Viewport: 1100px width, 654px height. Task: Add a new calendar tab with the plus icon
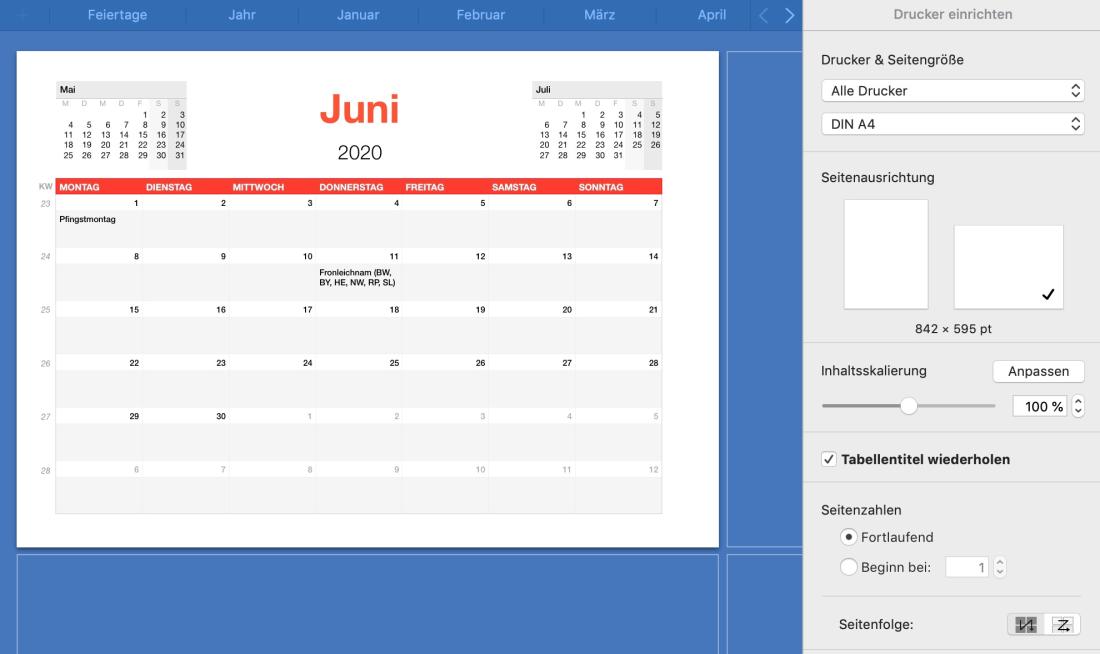(21, 15)
